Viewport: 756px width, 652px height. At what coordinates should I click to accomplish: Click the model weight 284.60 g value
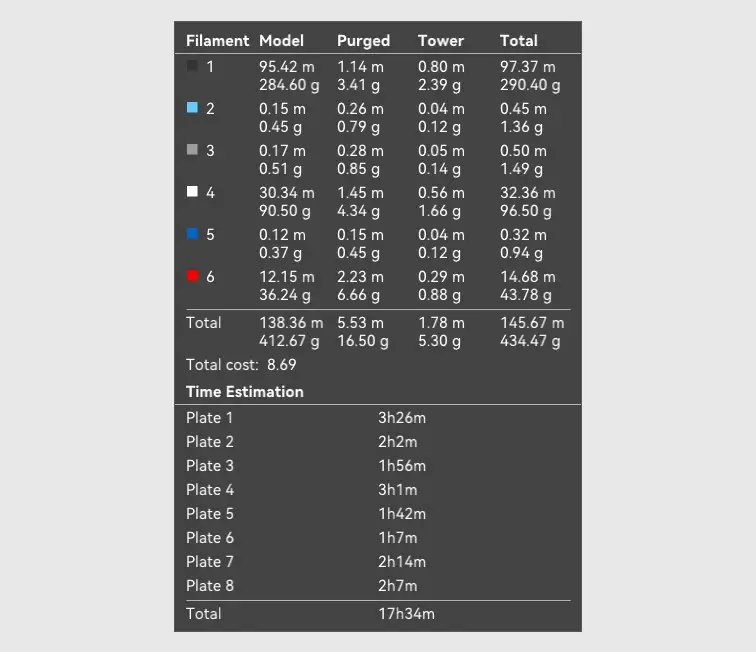(x=289, y=85)
